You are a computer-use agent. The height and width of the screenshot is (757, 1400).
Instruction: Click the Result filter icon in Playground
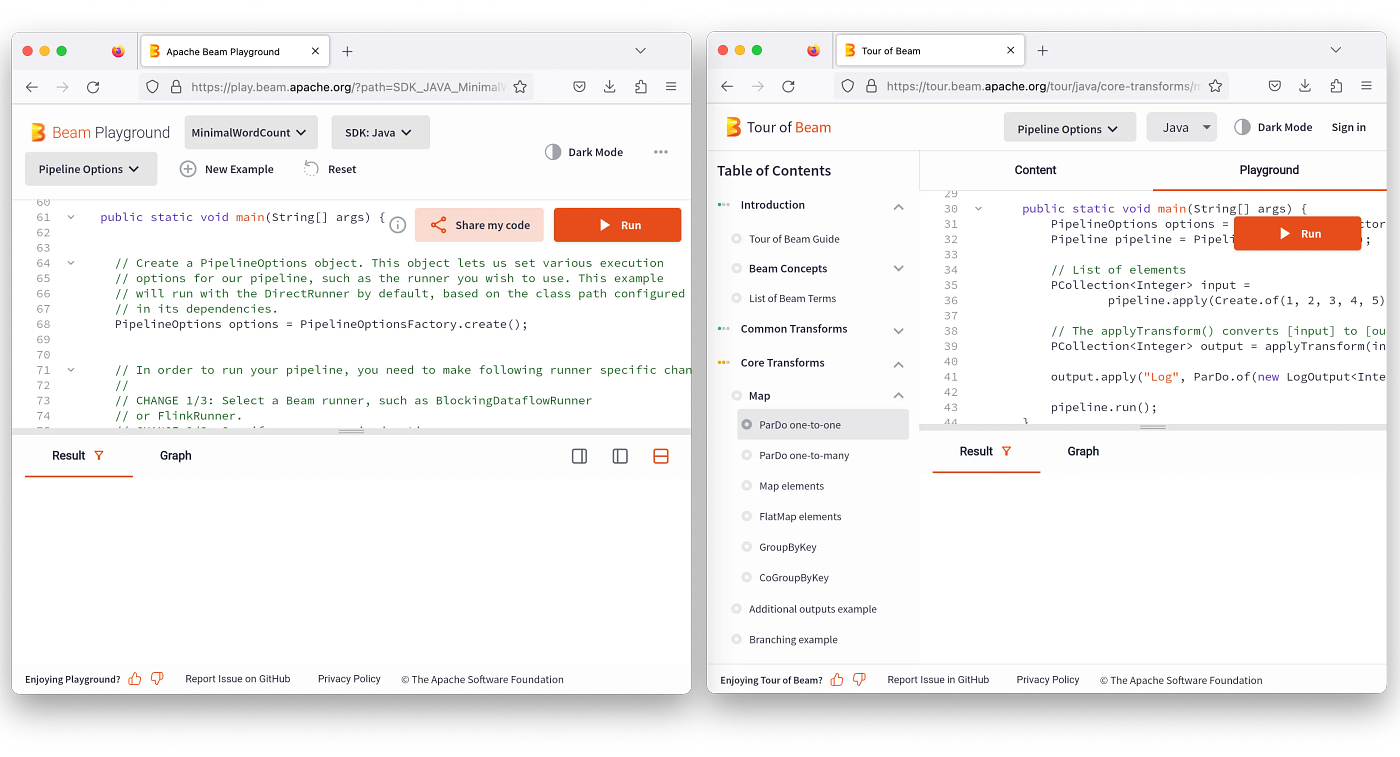point(99,455)
